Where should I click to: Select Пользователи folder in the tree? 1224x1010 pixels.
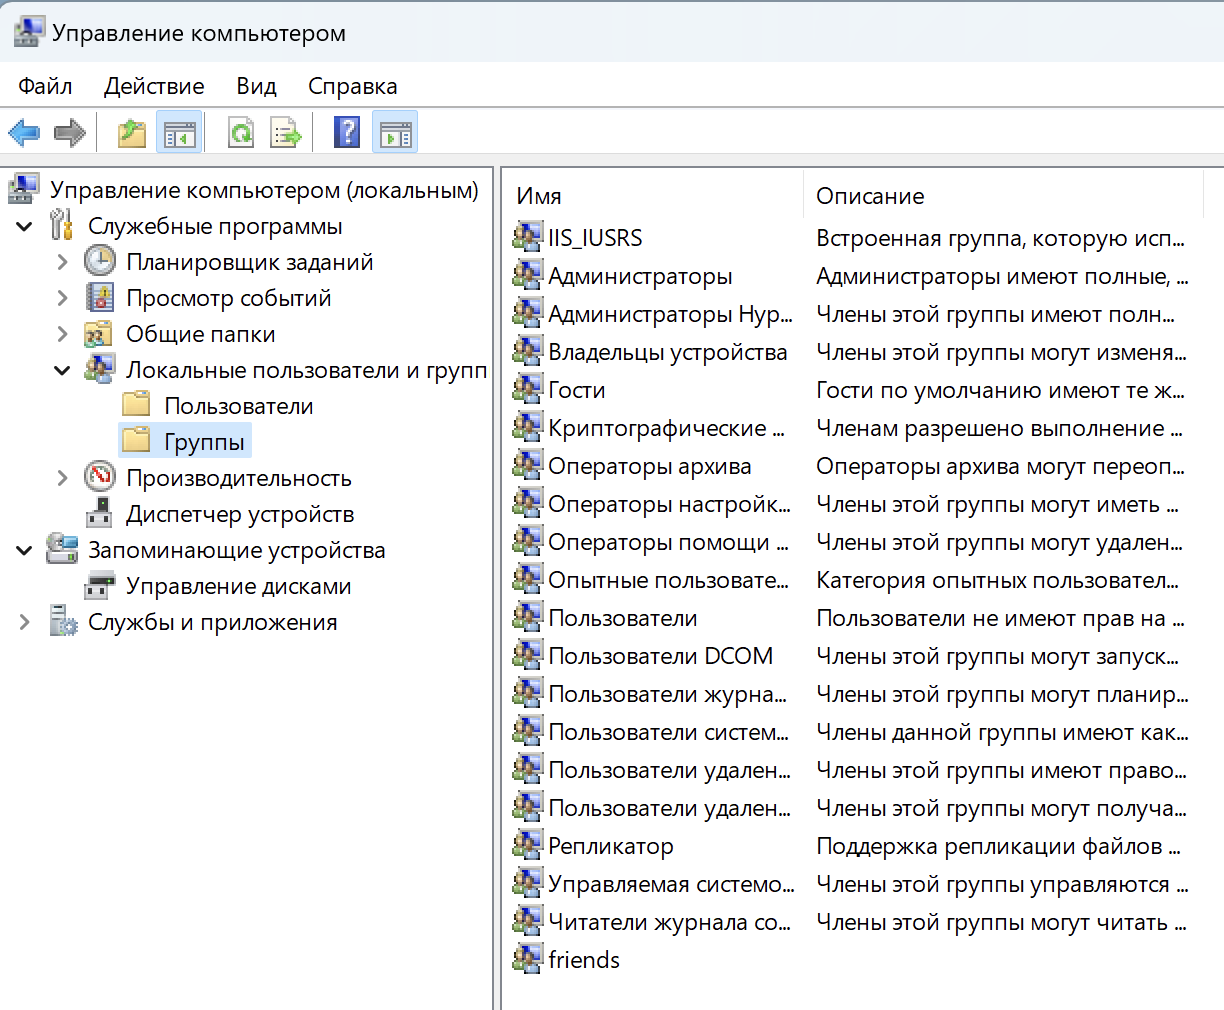click(x=238, y=406)
